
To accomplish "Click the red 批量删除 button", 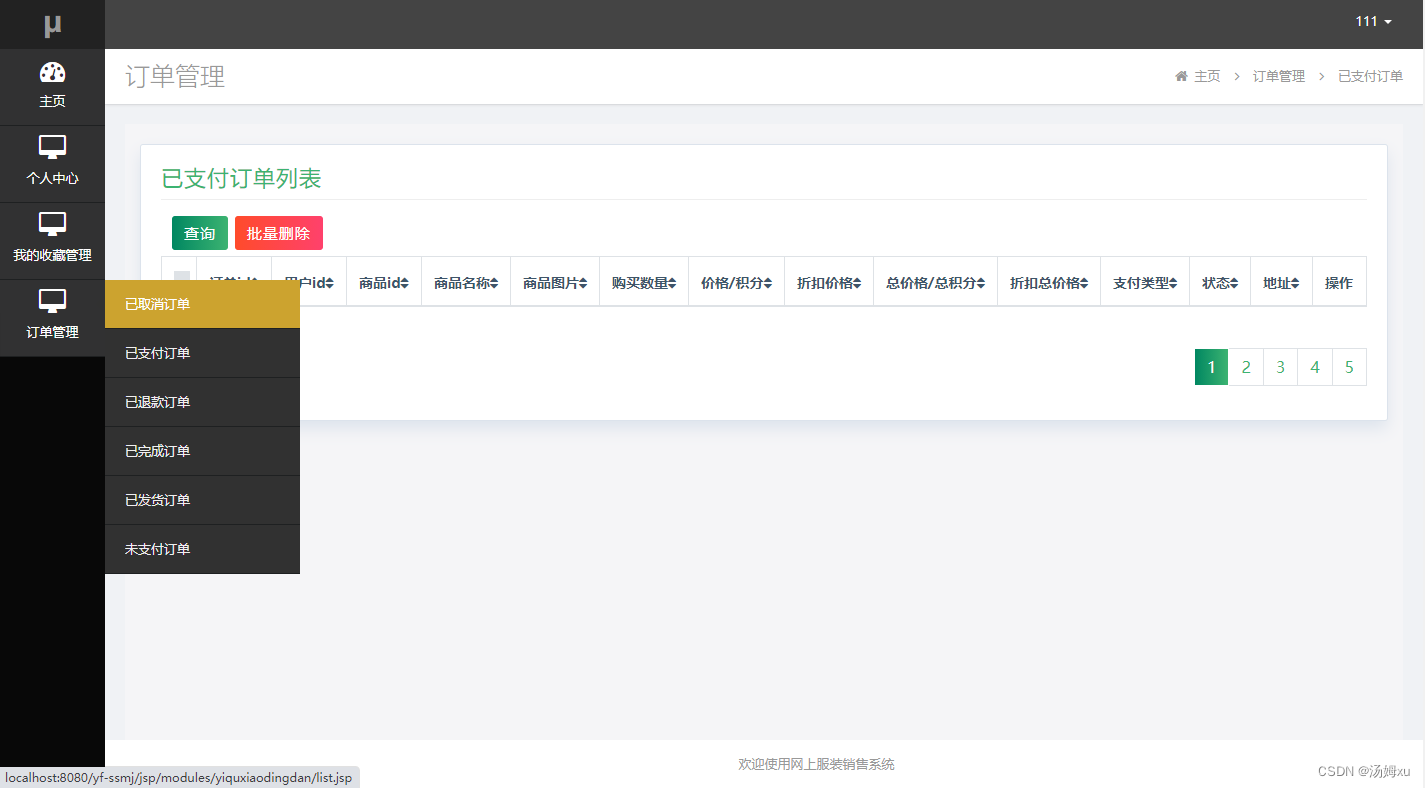I will [x=279, y=233].
